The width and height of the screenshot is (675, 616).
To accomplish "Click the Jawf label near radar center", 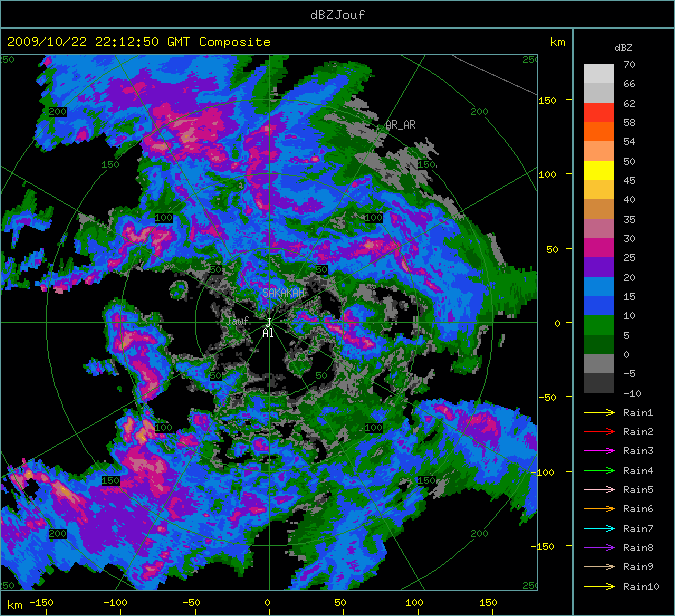I will (238, 321).
